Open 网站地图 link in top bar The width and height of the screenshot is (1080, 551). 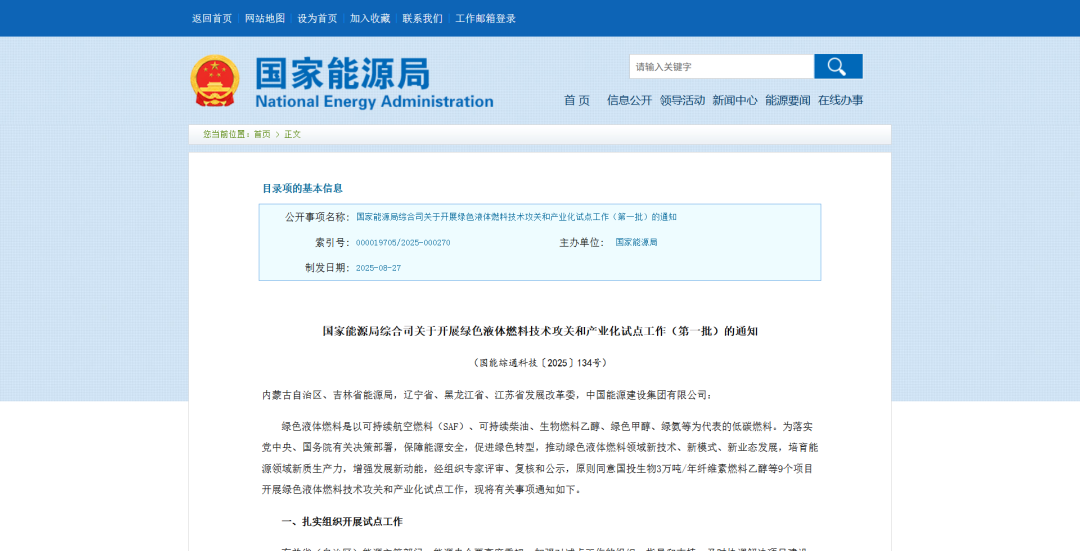point(265,19)
